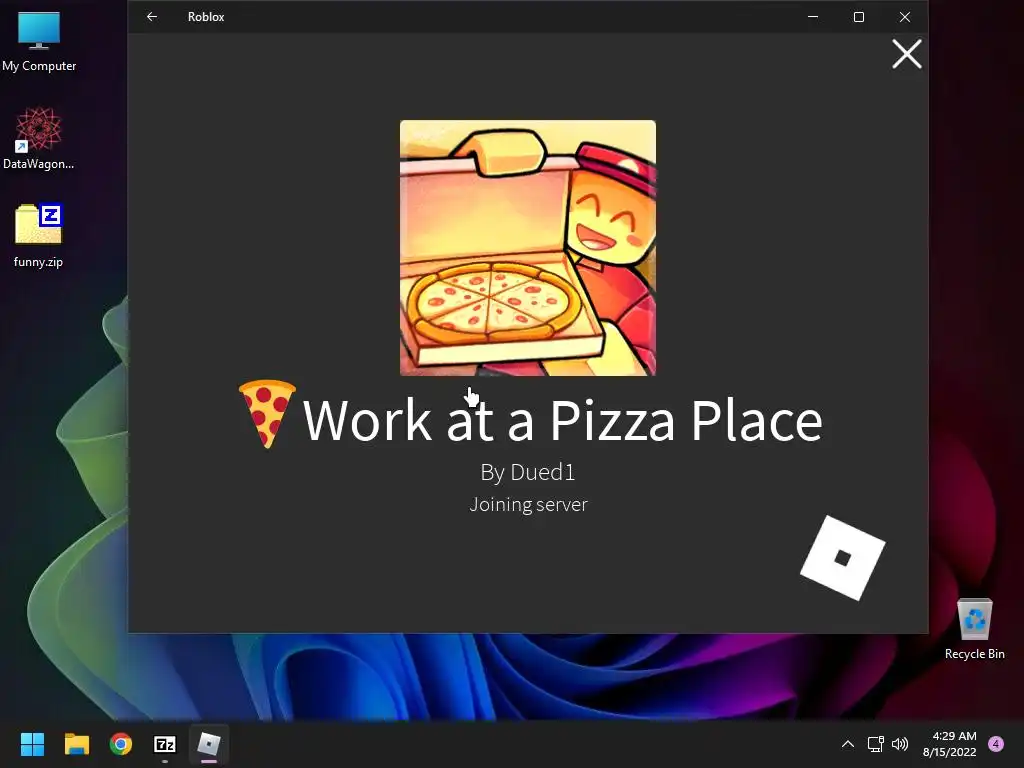The image size is (1024, 768).
Task: Click the "Work at a Pizza Place" title
Action: click(x=562, y=421)
